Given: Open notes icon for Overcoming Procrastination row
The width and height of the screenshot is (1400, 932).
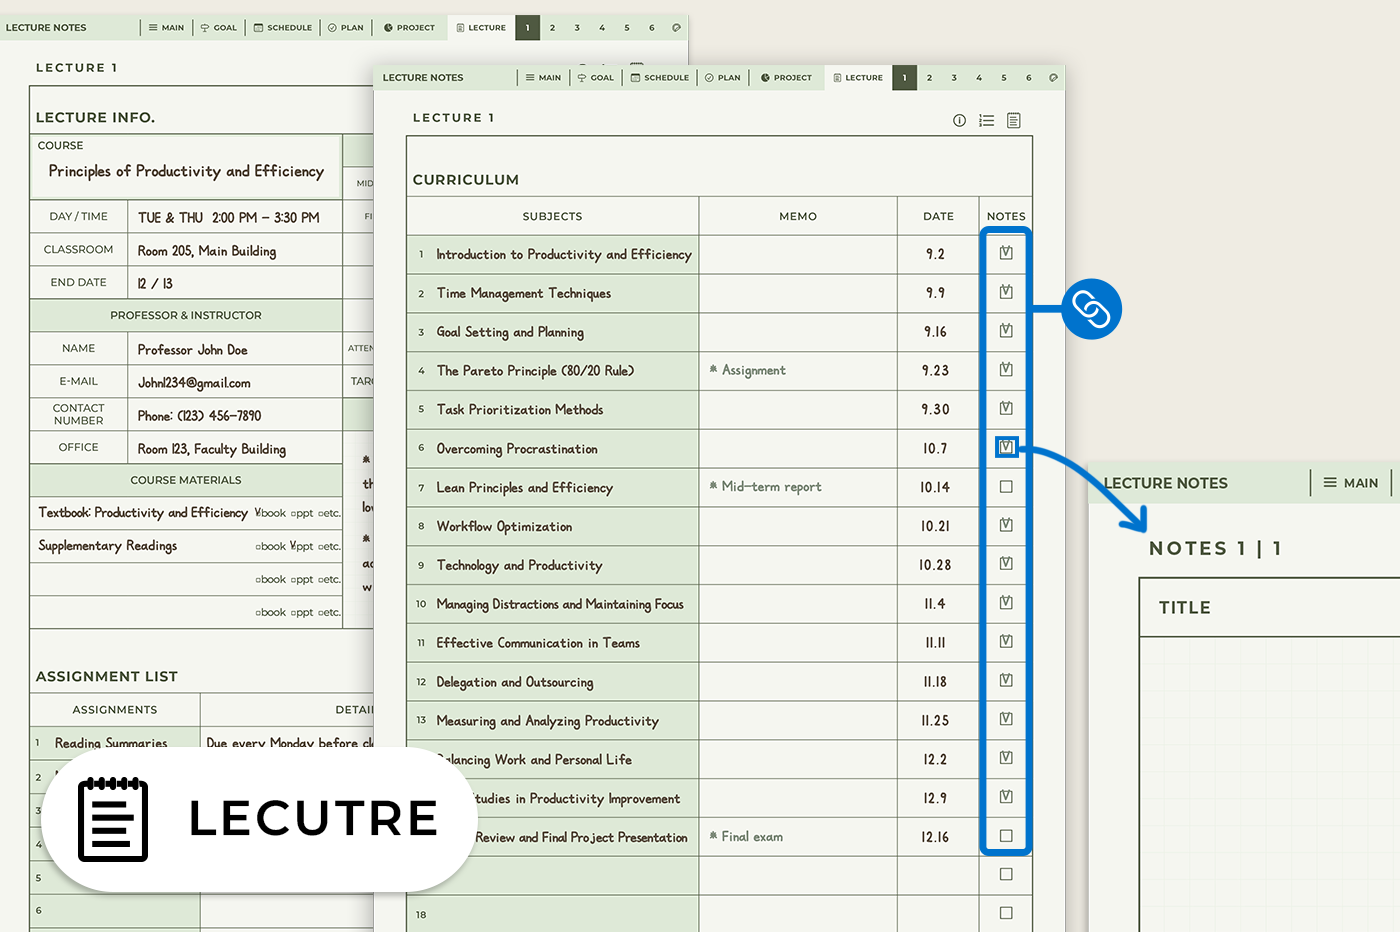Looking at the screenshot, I should pyautogui.click(x=1006, y=448).
